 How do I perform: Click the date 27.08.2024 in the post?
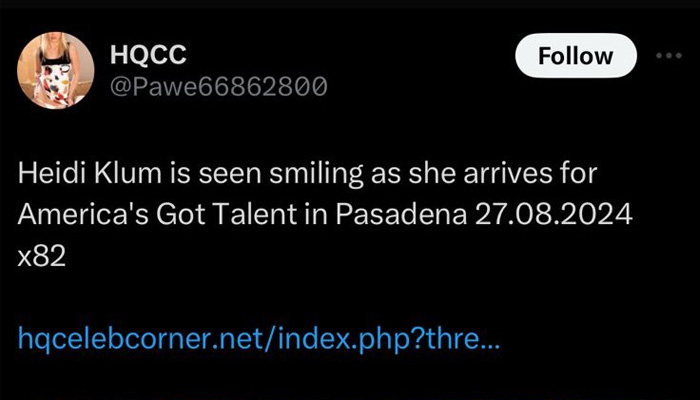pyautogui.click(x=554, y=215)
